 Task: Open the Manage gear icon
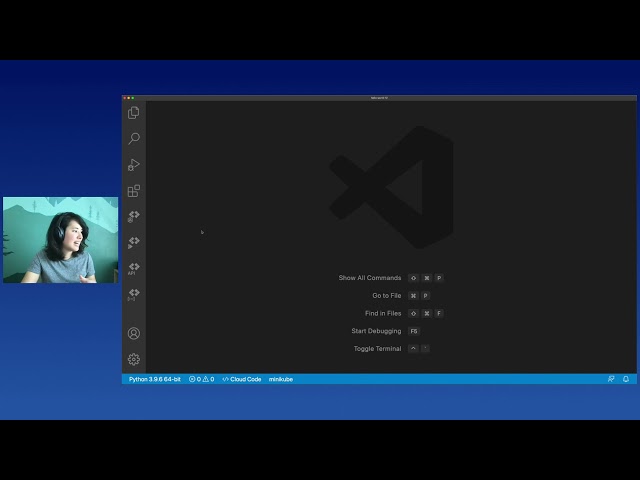[133, 359]
